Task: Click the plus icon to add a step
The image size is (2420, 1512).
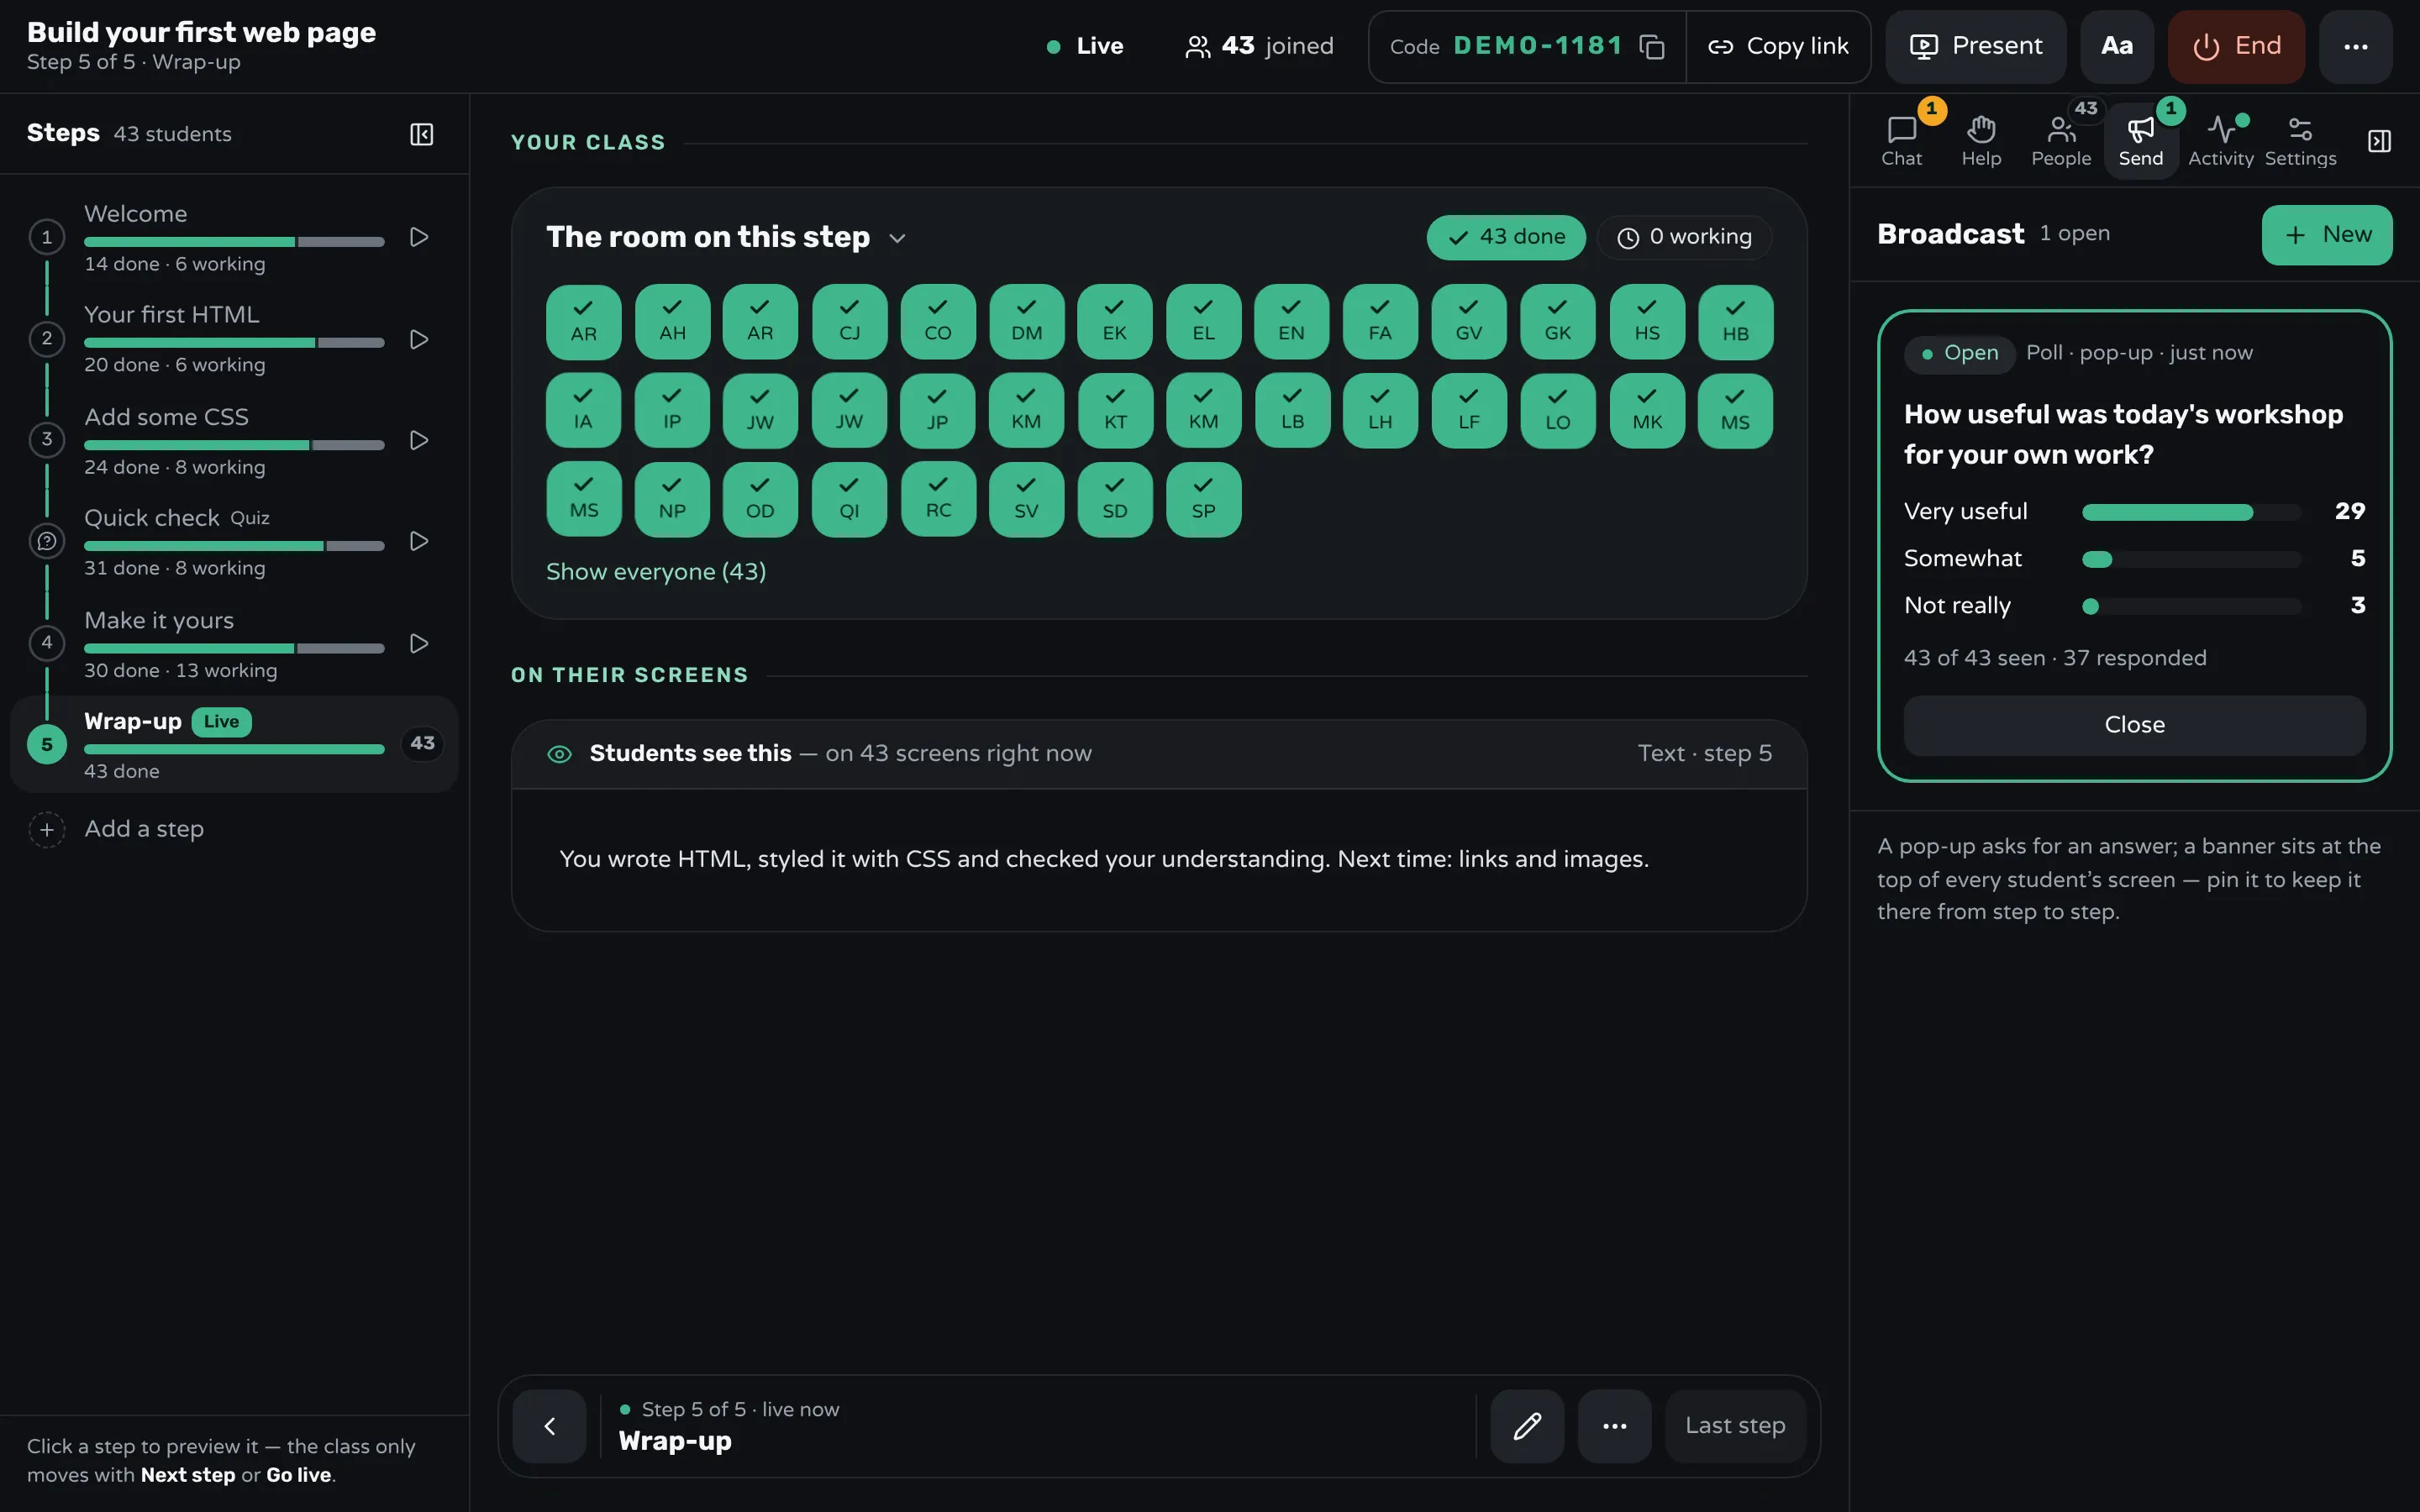Action: click(47, 829)
